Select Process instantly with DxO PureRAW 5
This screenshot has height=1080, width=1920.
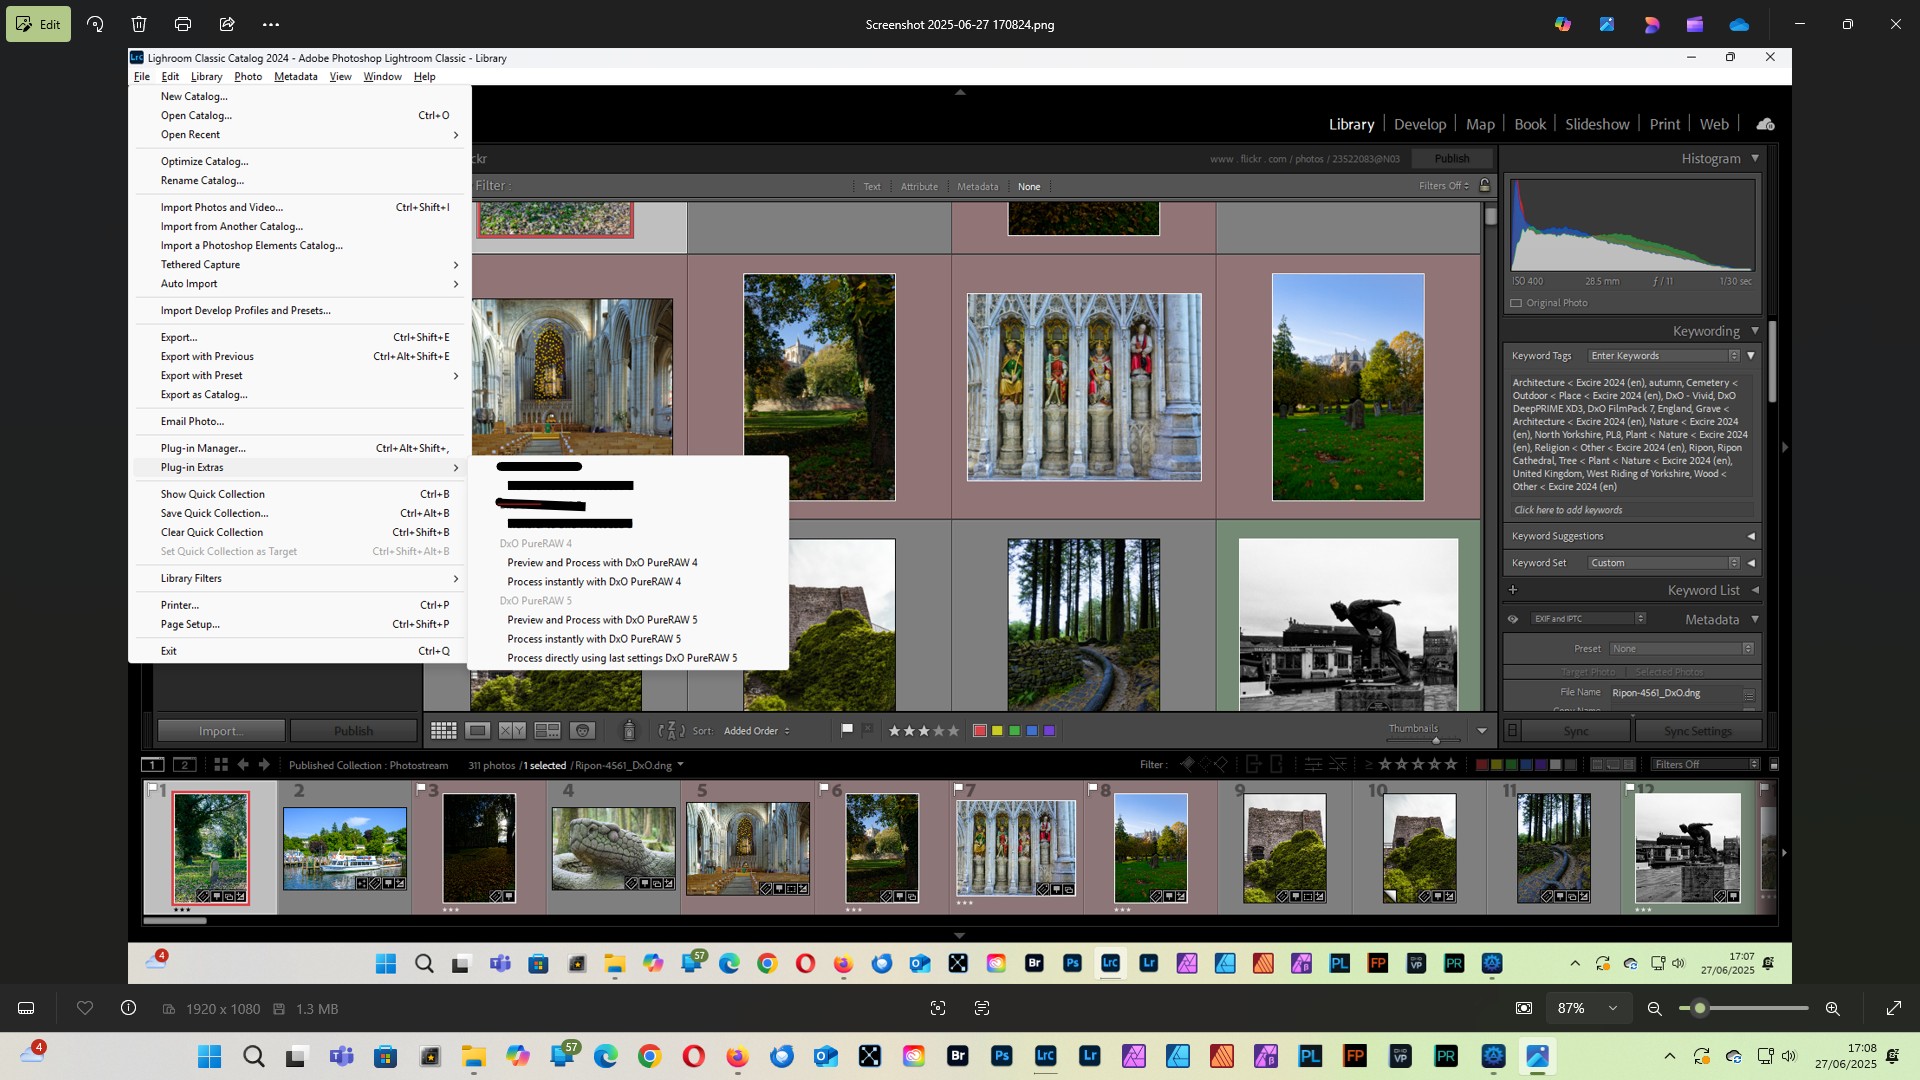594,639
